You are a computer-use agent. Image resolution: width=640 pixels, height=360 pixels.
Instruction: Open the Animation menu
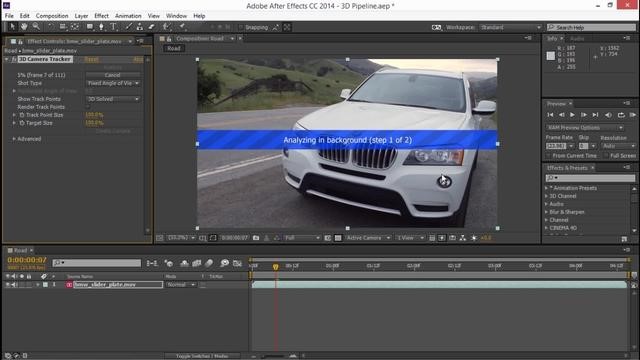128,16
